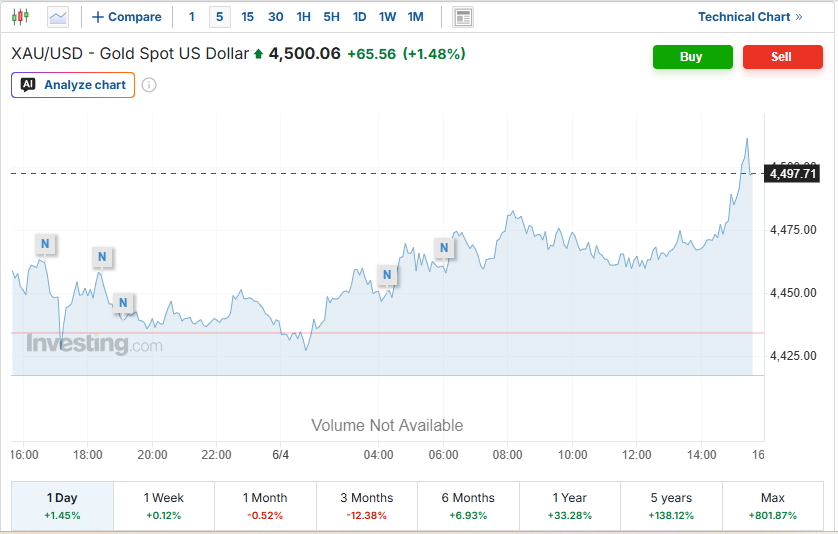Set chart interval to 1H
The width and height of the screenshot is (838, 534).
304,17
